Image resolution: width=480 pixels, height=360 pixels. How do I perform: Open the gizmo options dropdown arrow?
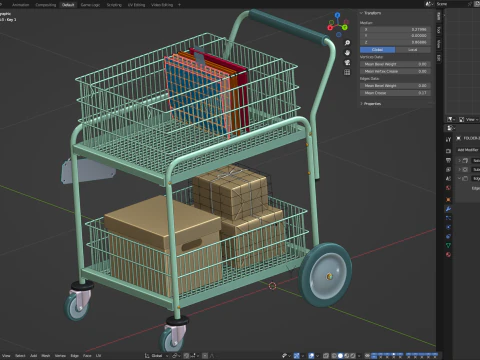[x=302, y=356]
